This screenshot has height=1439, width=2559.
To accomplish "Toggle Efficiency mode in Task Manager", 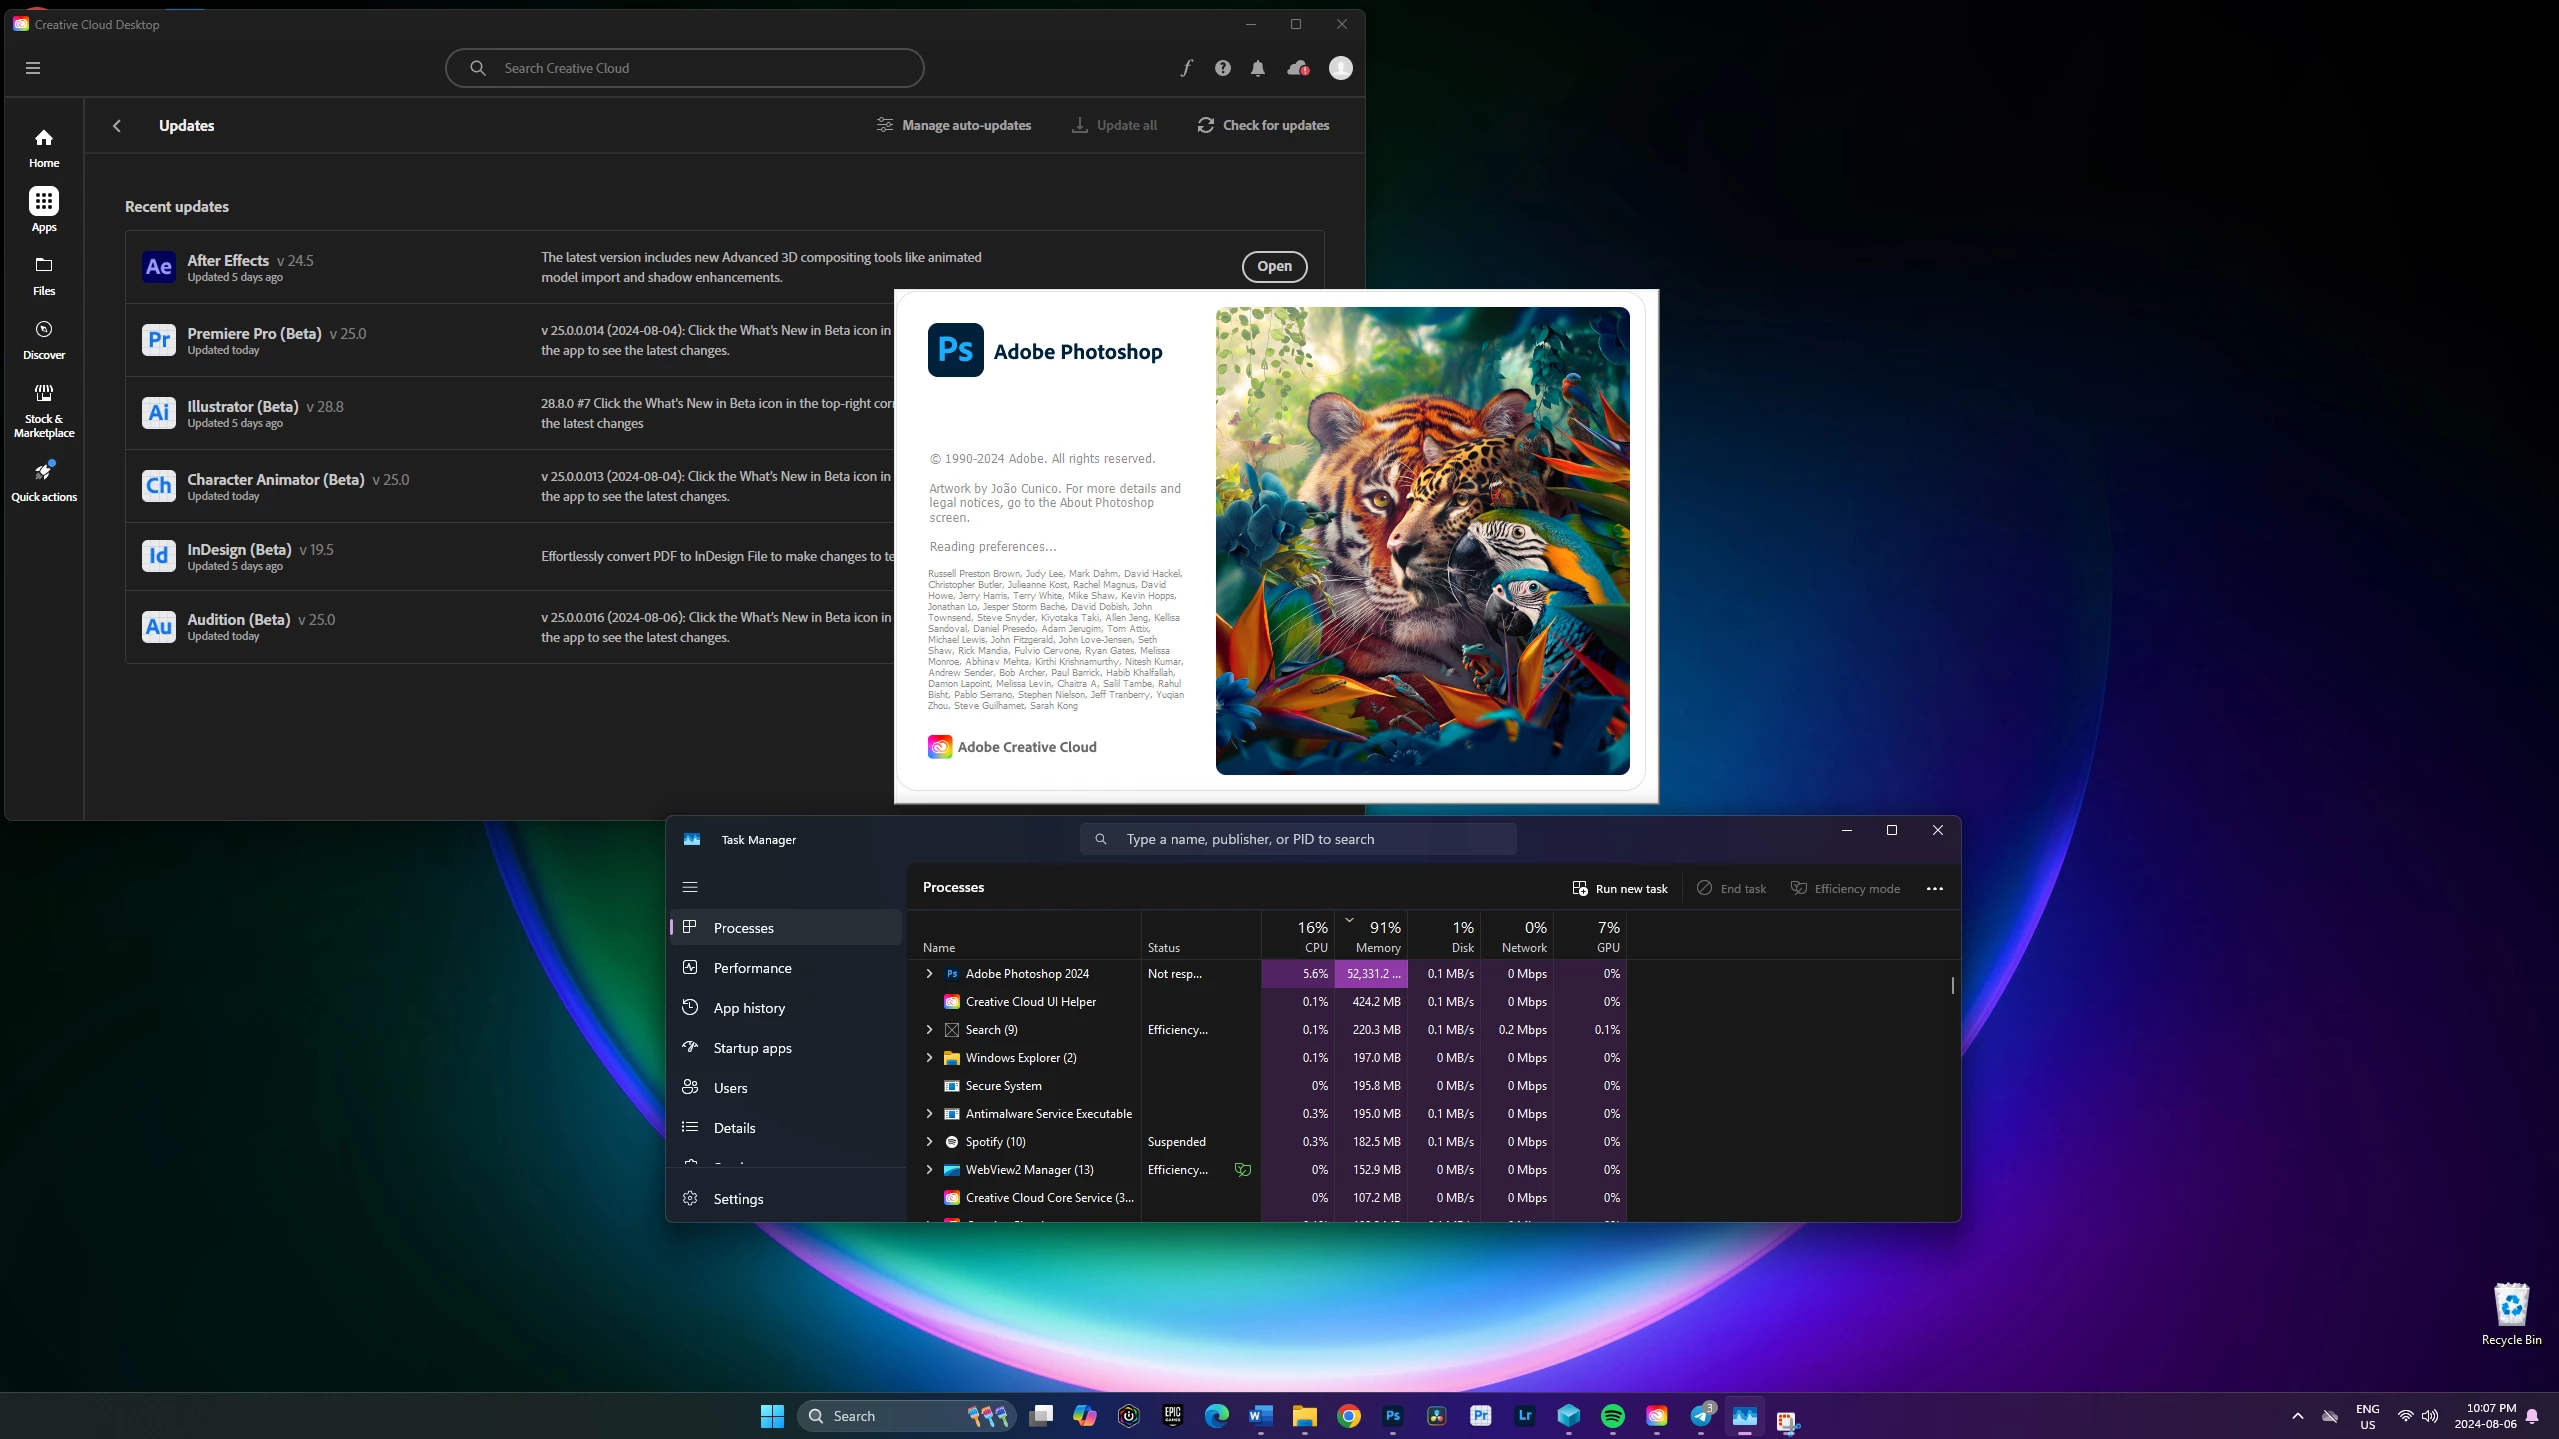I will [x=1845, y=888].
